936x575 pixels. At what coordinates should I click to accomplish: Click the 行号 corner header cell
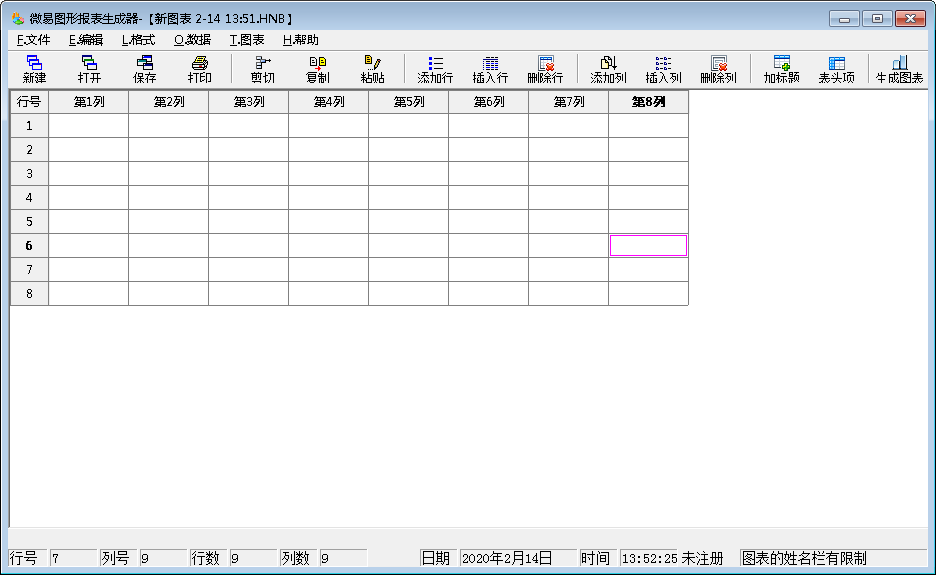point(29,102)
